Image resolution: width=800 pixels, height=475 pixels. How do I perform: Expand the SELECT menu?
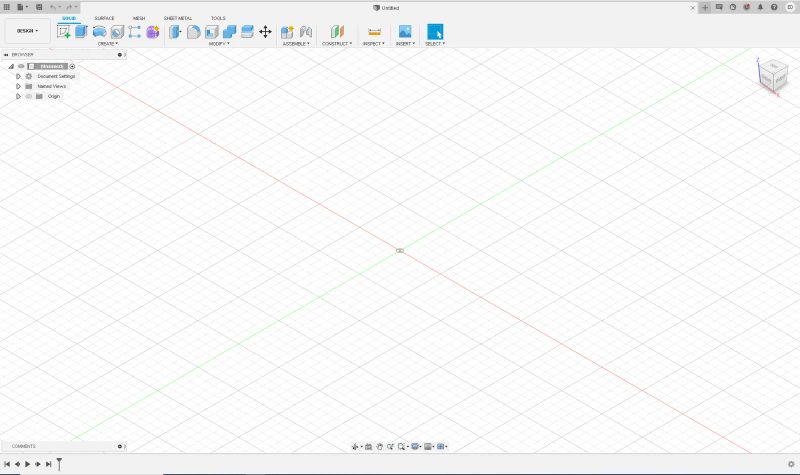tap(435, 44)
